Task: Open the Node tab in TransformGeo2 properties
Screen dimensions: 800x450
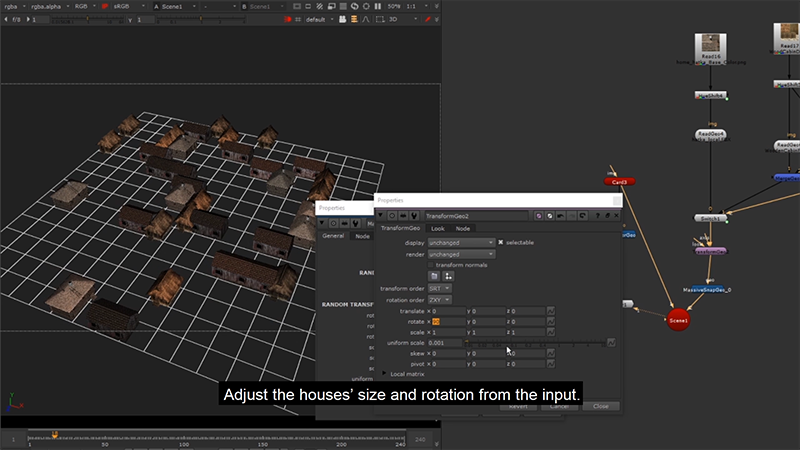Action: [x=463, y=229]
